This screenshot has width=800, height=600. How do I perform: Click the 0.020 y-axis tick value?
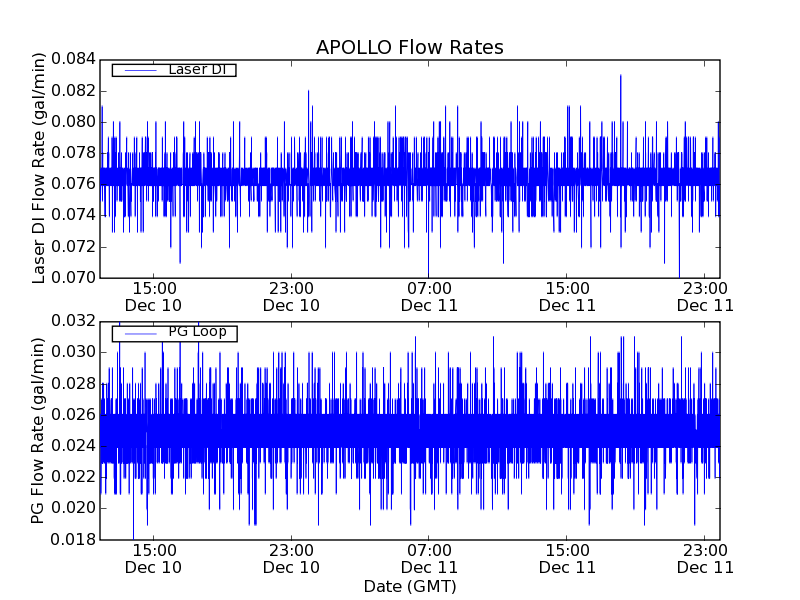(73, 508)
